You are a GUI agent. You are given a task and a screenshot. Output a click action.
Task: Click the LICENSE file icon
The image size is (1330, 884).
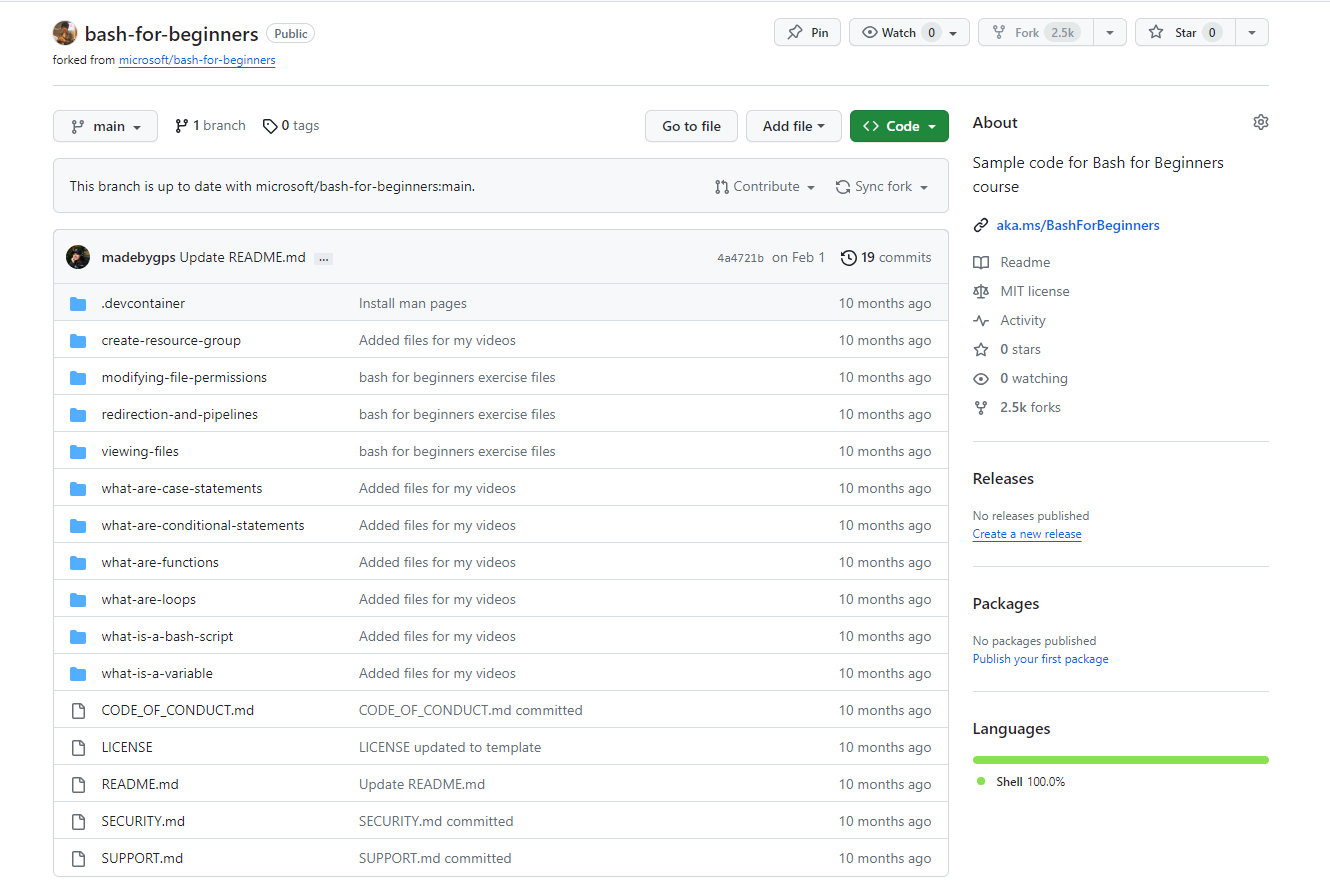(x=78, y=747)
